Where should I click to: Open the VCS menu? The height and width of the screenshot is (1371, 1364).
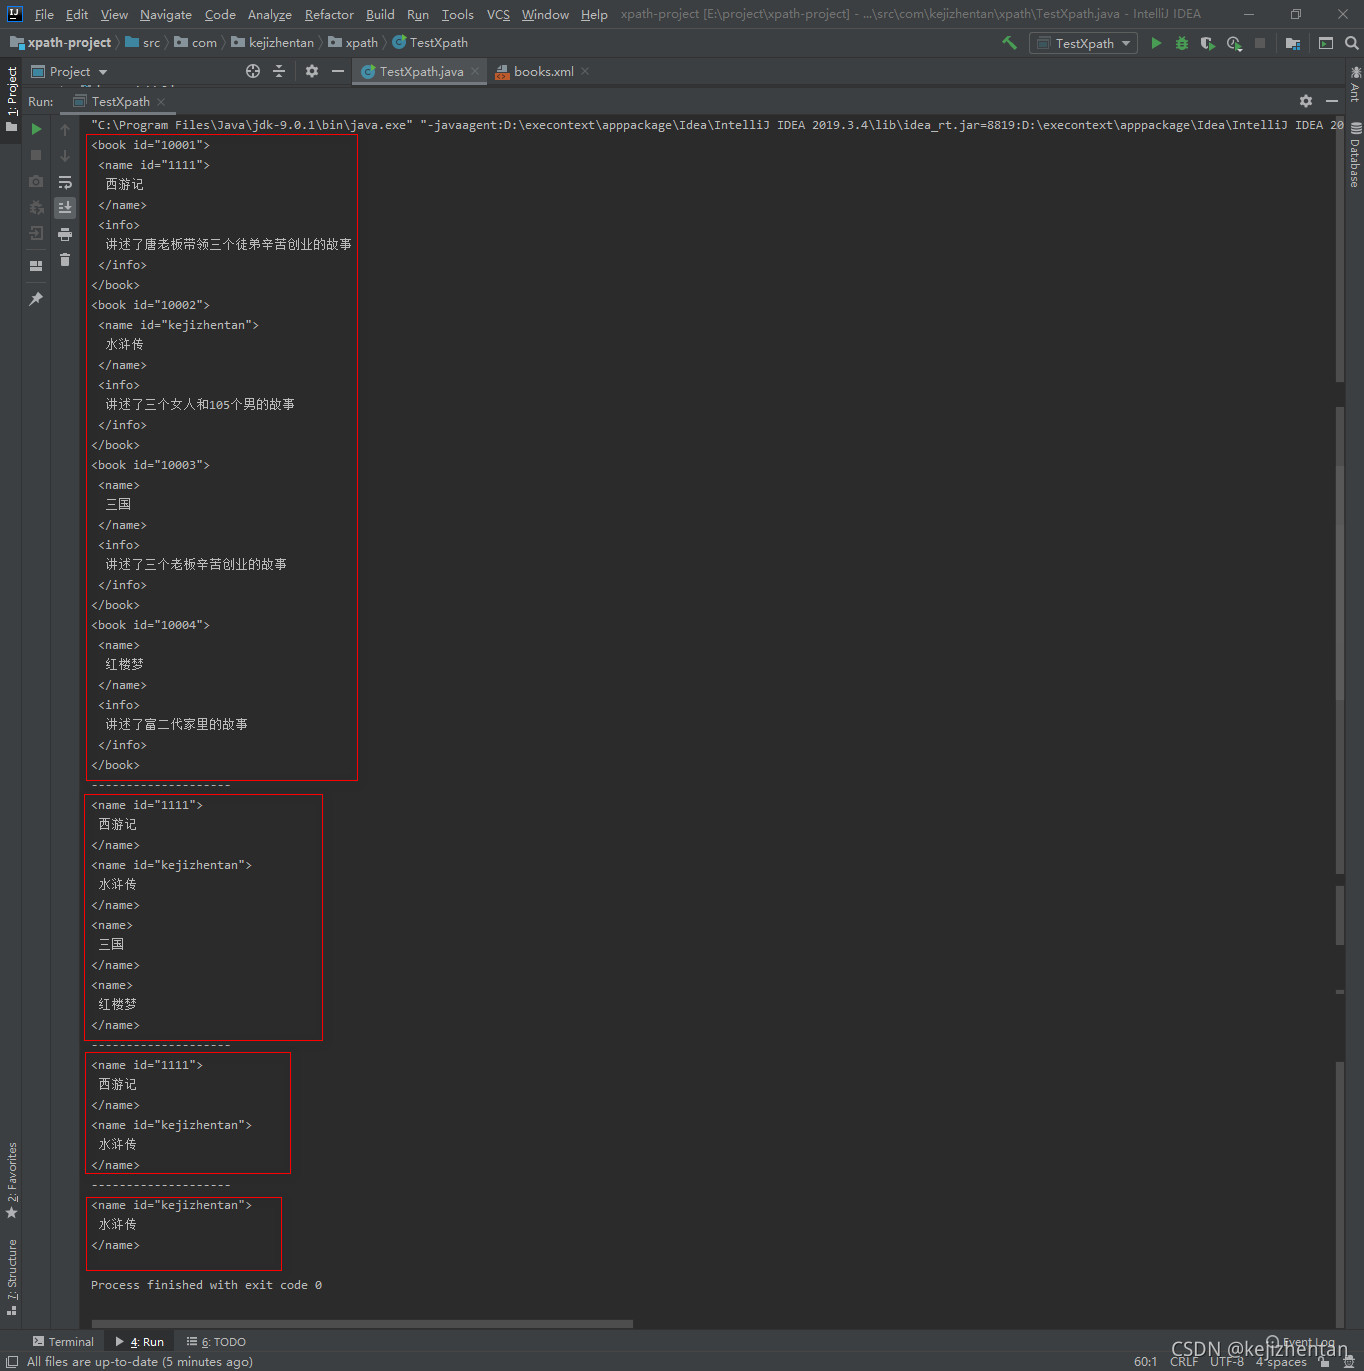tap(498, 14)
